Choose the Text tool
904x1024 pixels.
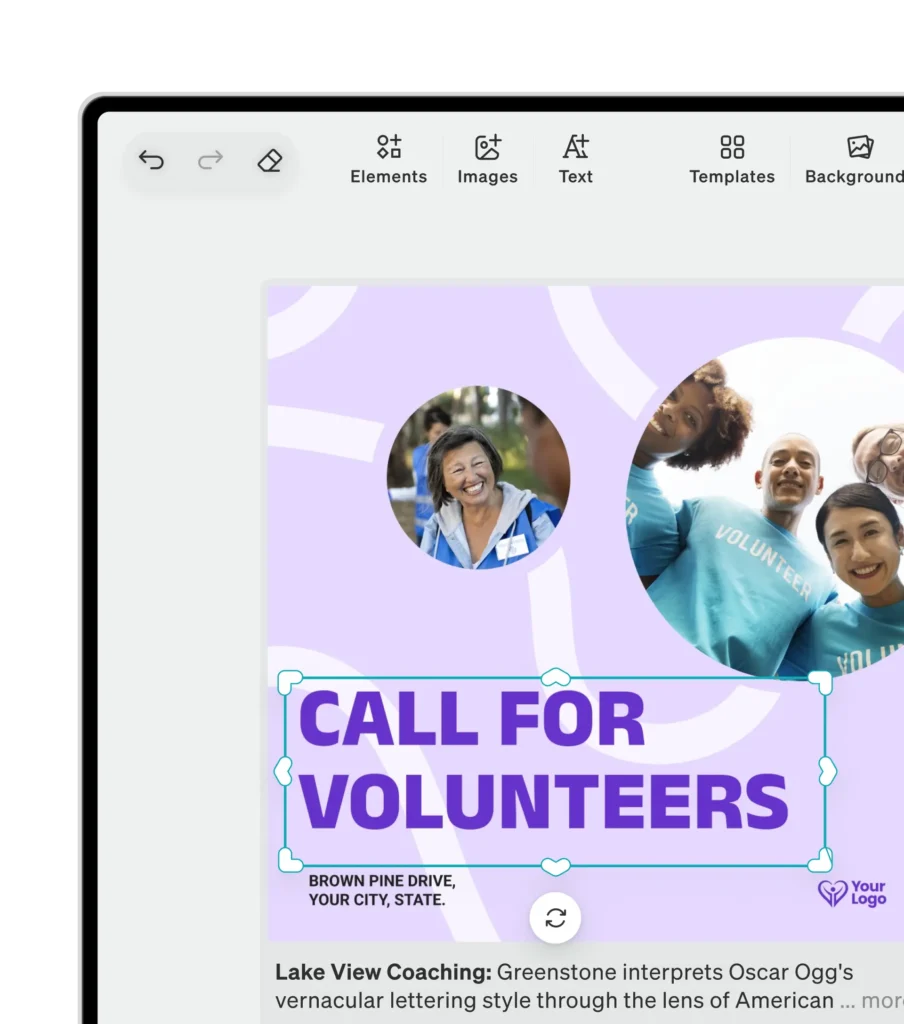coord(575,160)
